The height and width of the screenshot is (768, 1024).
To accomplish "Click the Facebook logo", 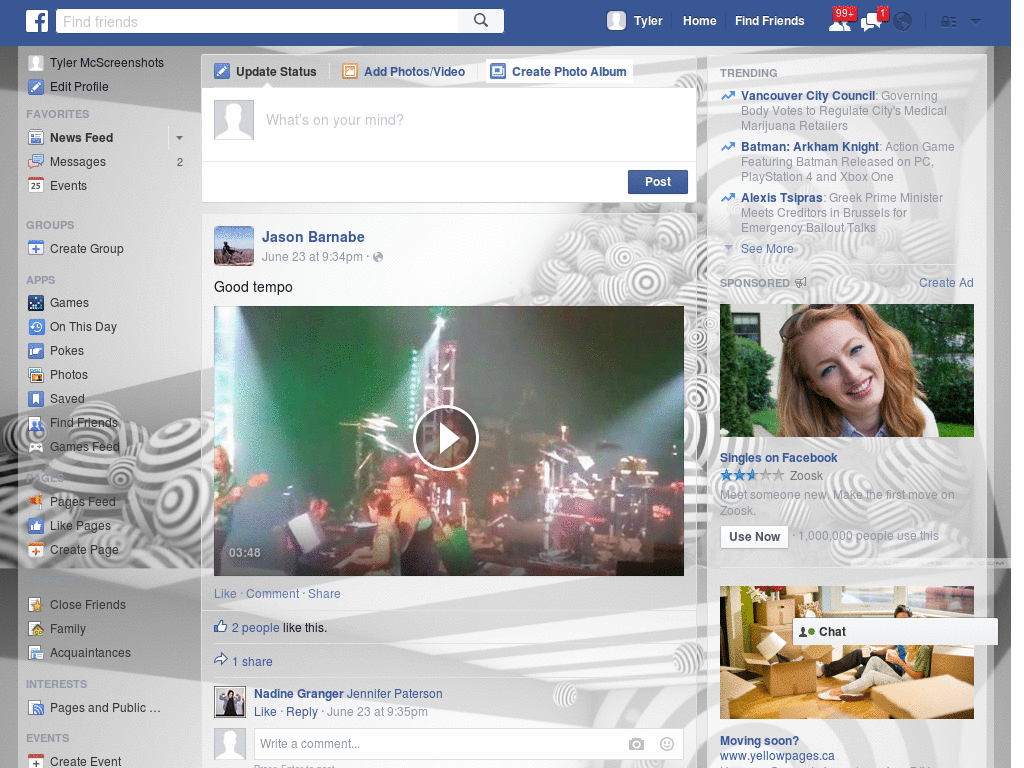I will [37, 20].
